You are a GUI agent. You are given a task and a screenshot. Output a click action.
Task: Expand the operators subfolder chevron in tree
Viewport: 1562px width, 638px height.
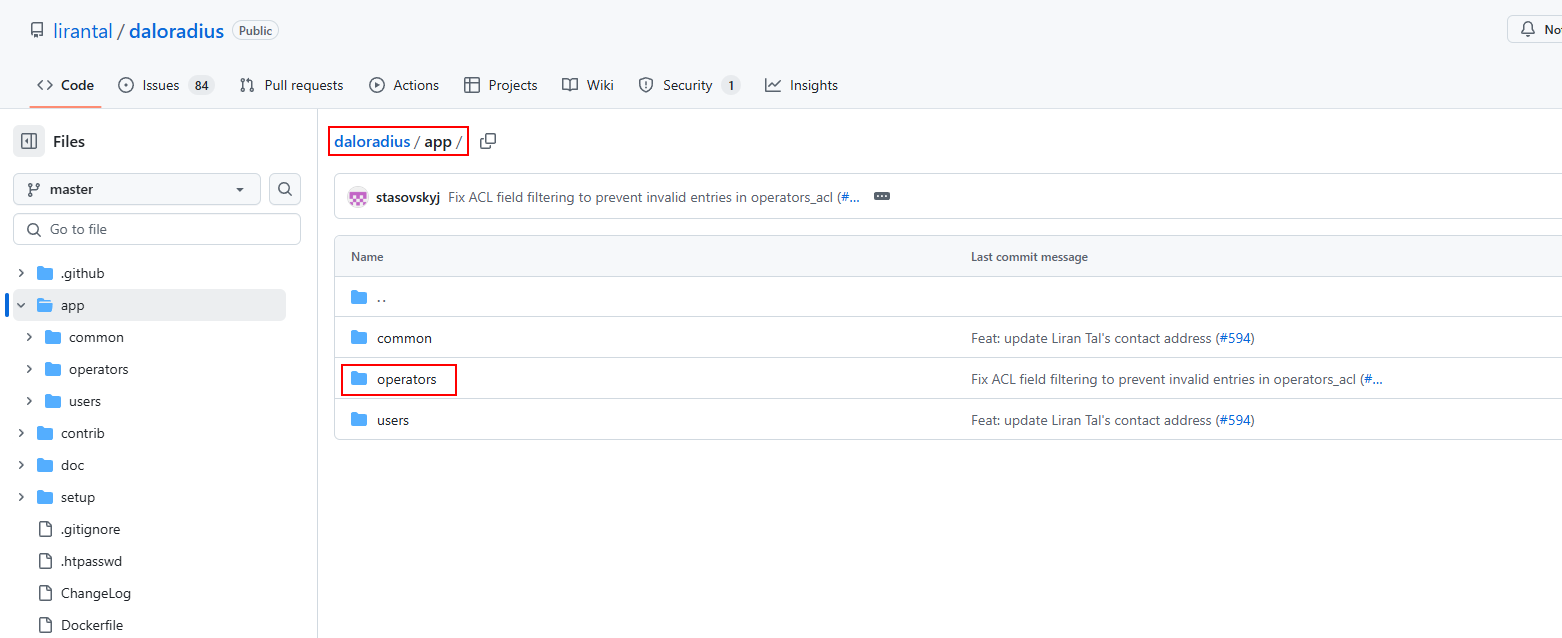(x=29, y=369)
